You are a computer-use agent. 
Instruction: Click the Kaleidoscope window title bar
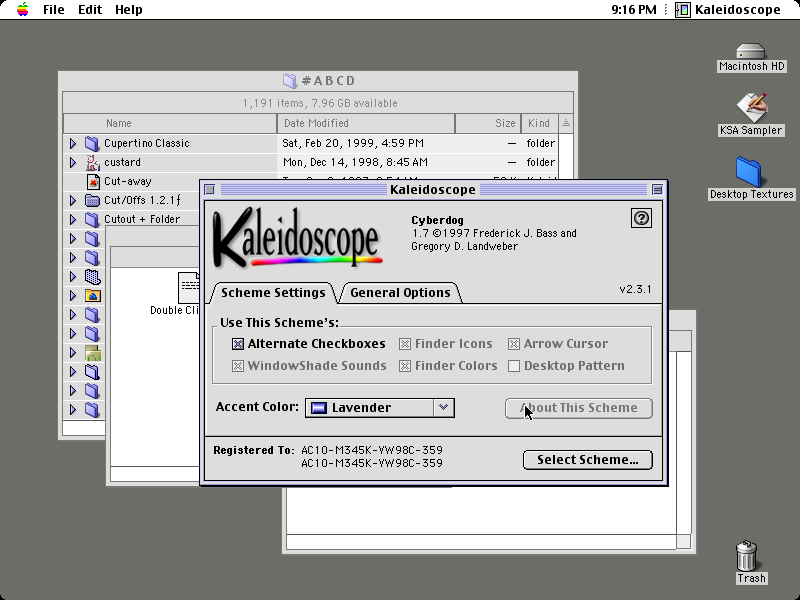433,190
